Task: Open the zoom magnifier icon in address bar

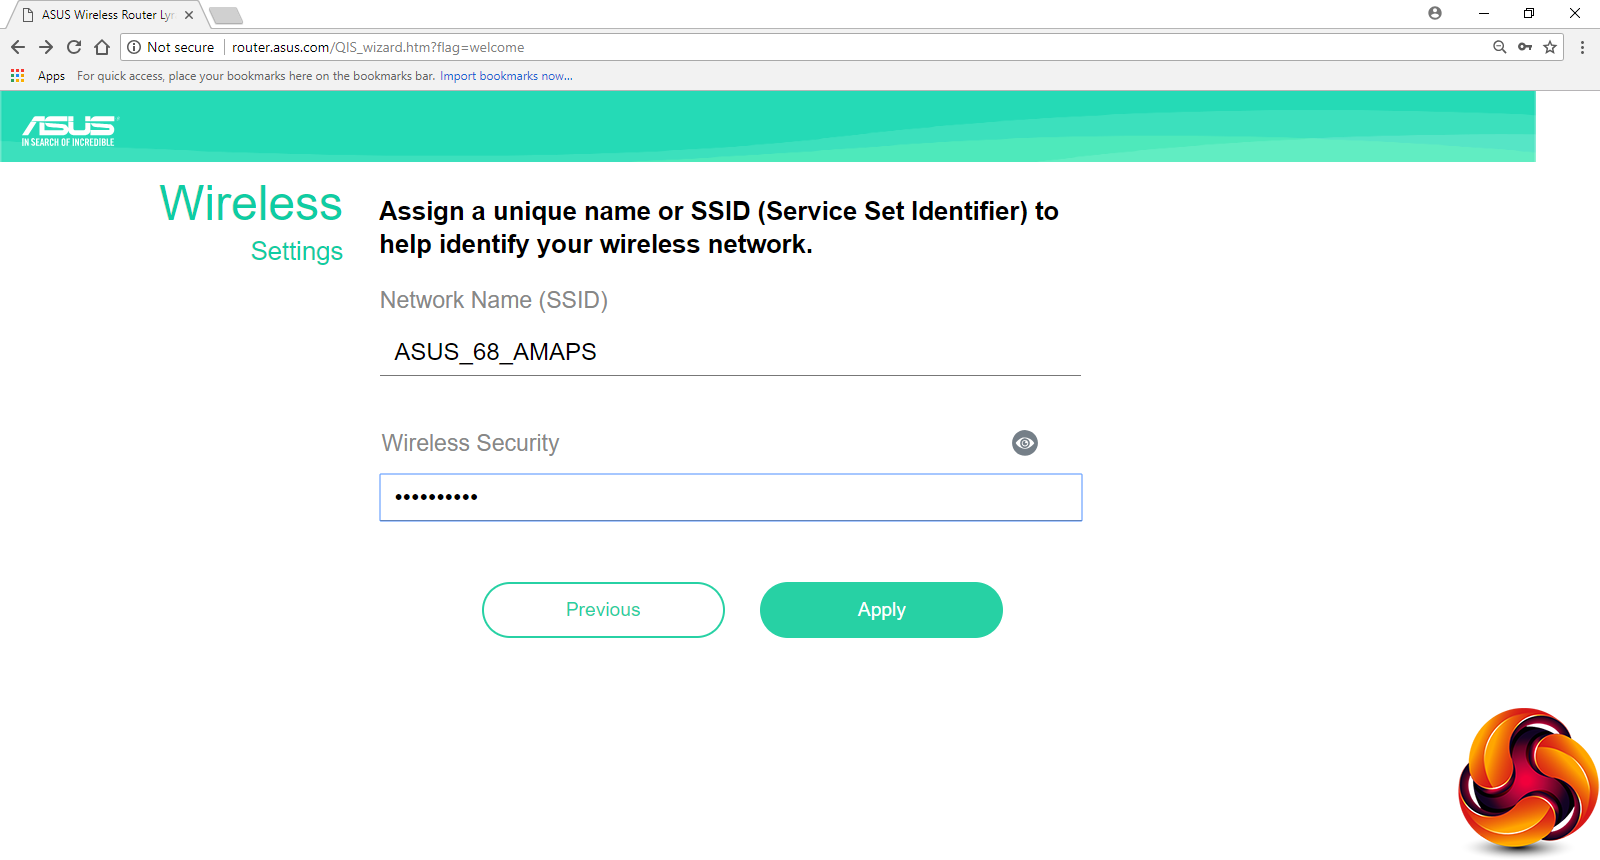Action: (x=1499, y=47)
